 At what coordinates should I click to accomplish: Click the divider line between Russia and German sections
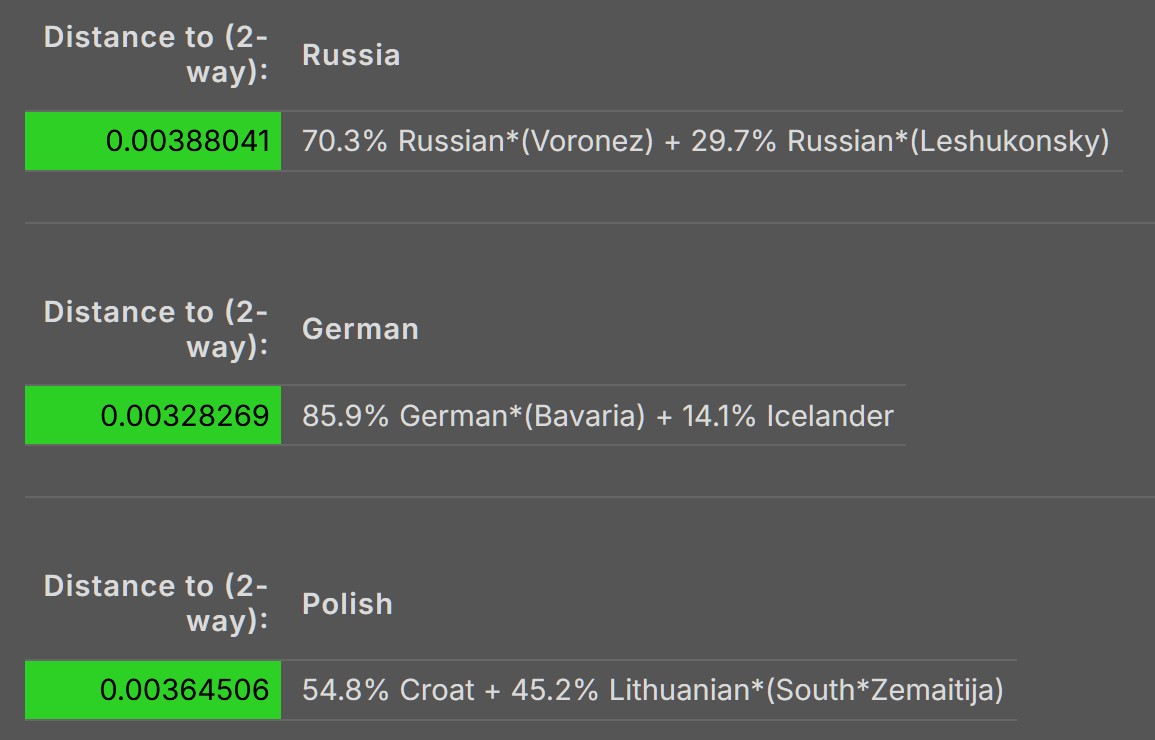click(590, 222)
